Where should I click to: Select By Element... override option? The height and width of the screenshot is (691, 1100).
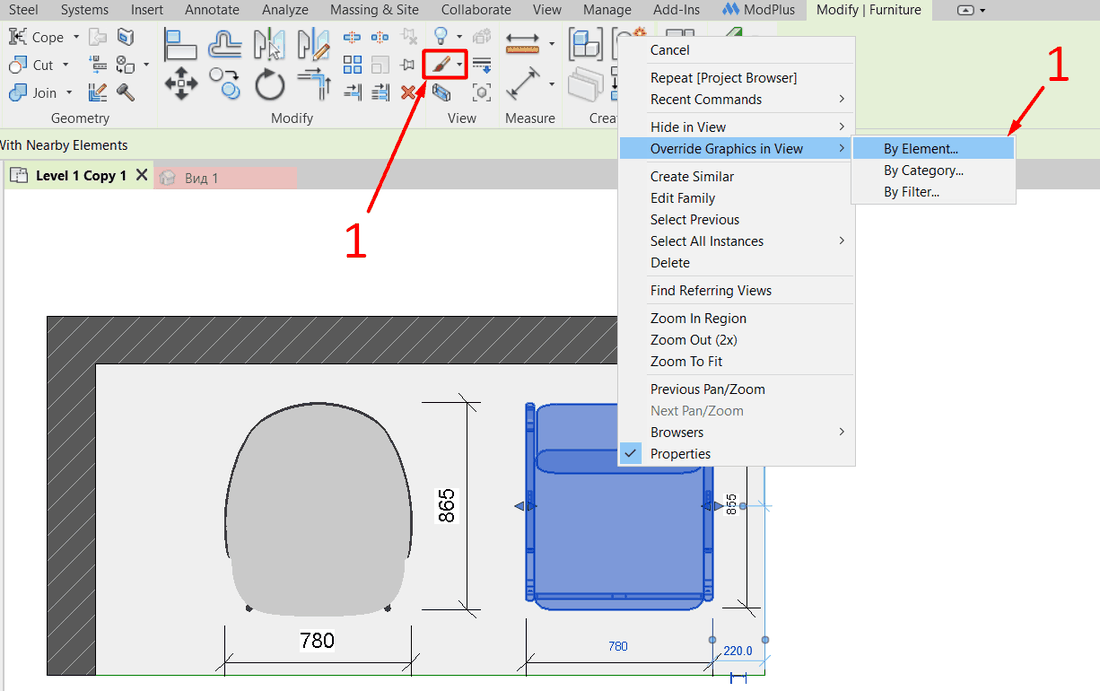click(933, 149)
